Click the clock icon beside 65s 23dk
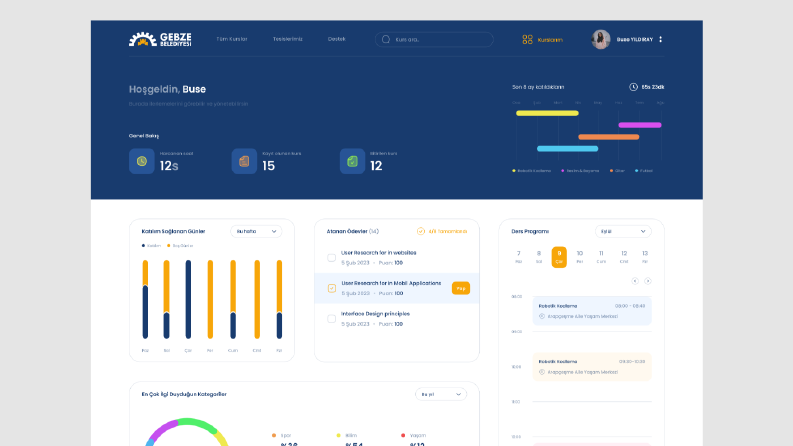 633,87
